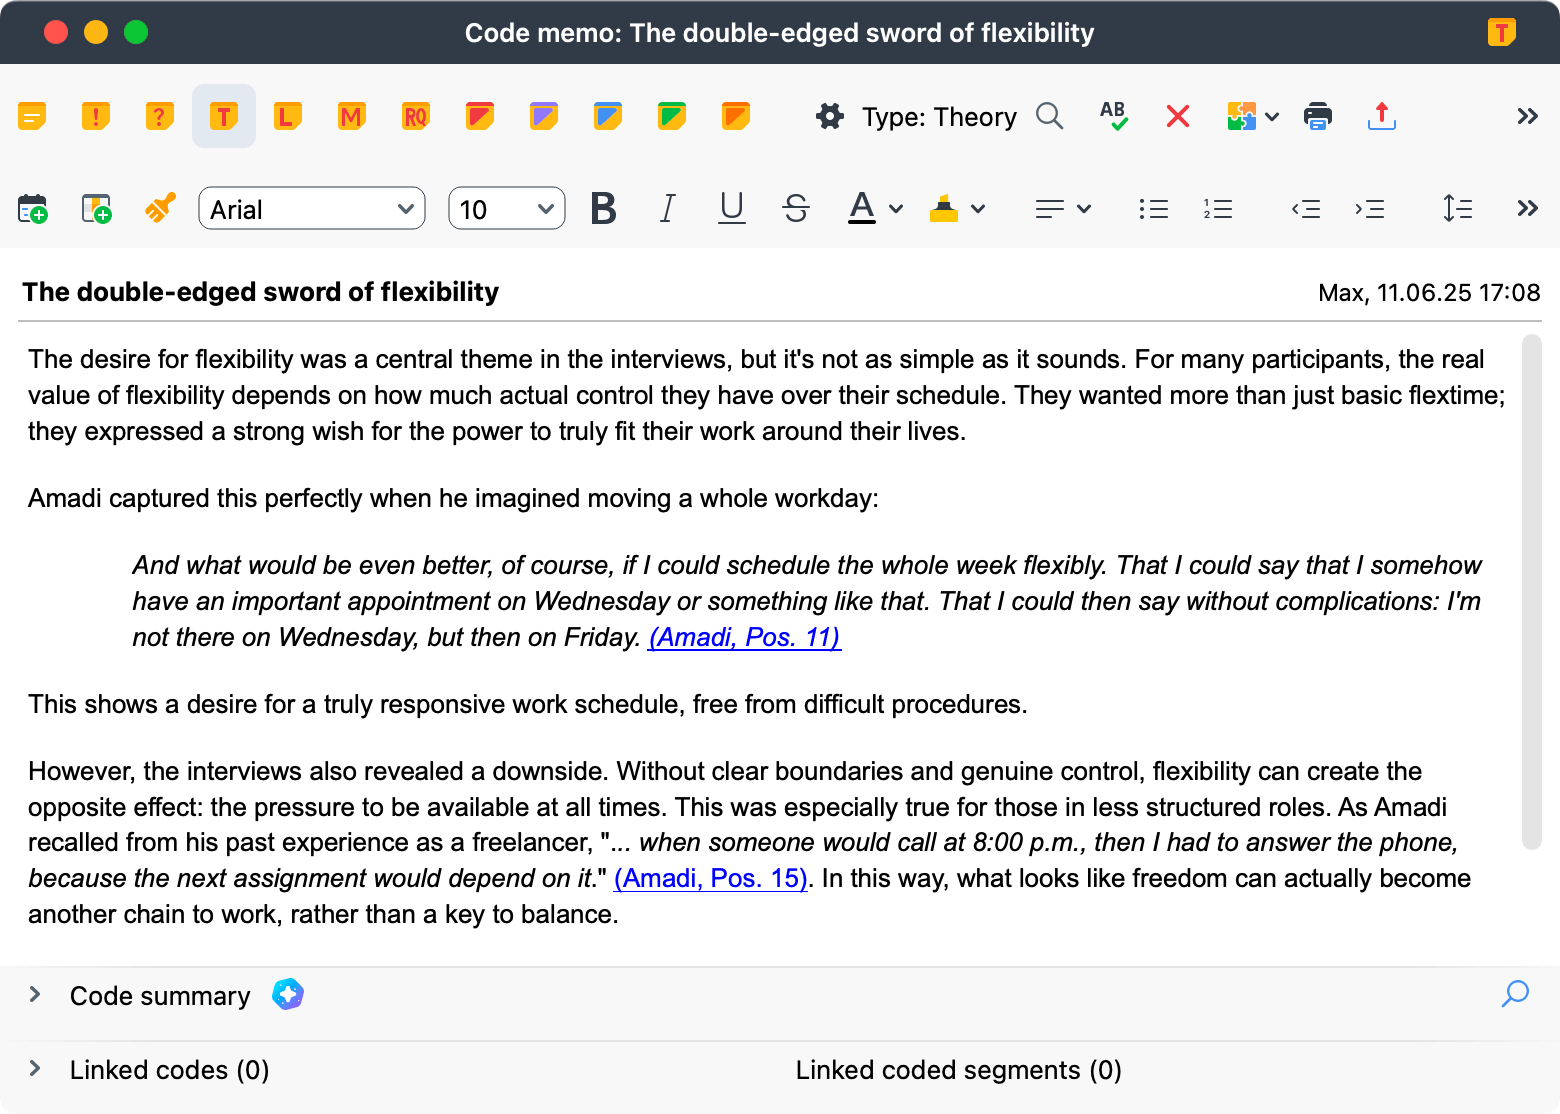Run the AB spell check
The image size is (1560, 1114).
point(1114,117)
